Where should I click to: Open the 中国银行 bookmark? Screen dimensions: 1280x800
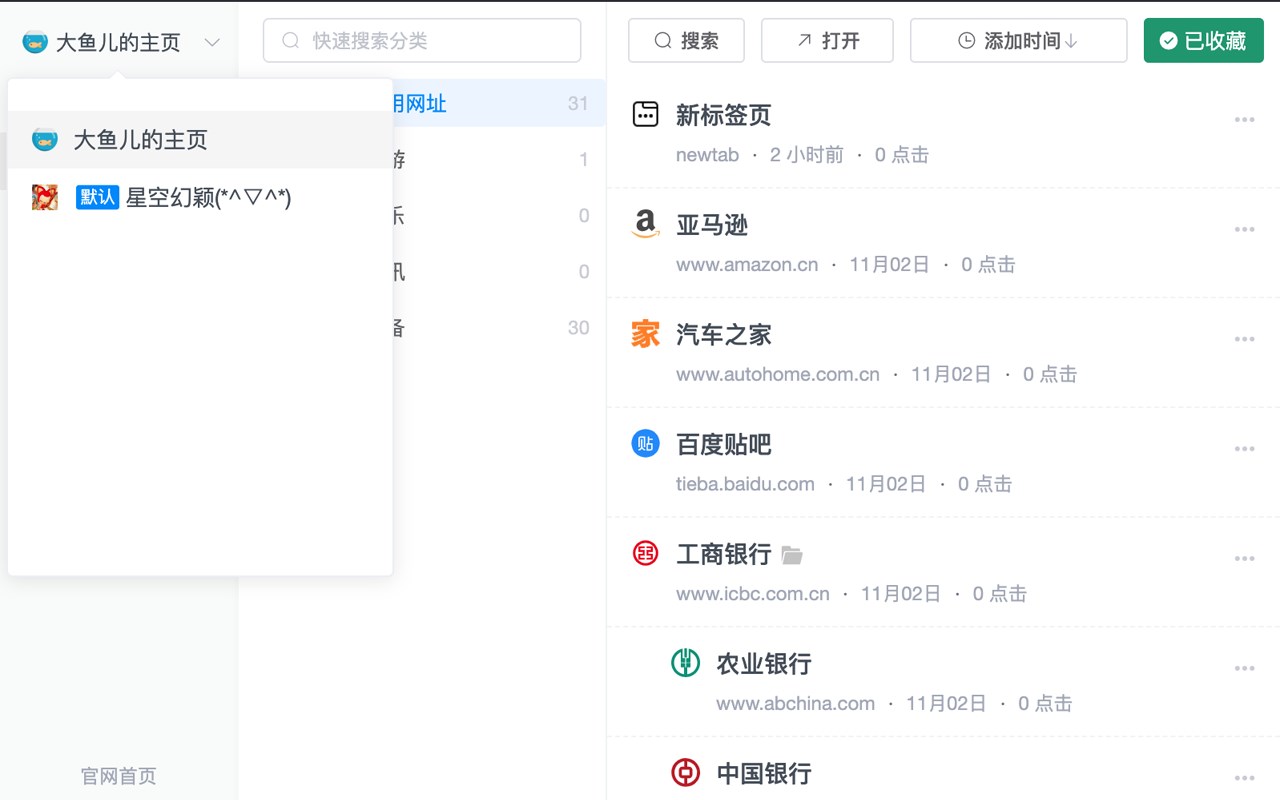(764, 774)
